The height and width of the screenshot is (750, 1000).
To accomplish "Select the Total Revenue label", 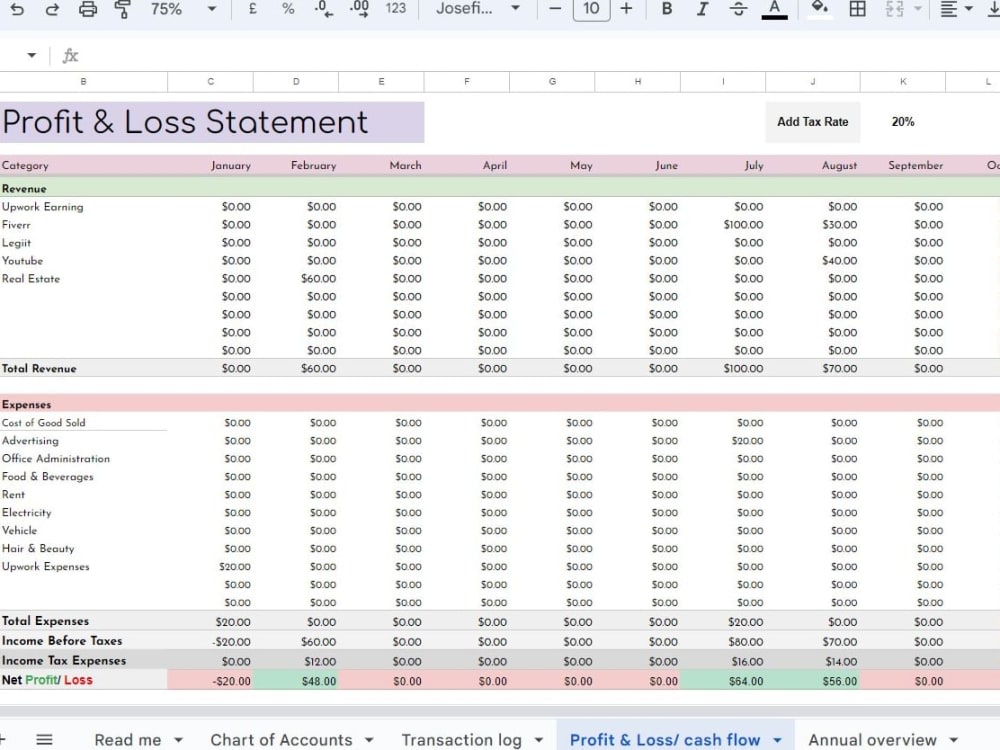I will tap(39, 369).
